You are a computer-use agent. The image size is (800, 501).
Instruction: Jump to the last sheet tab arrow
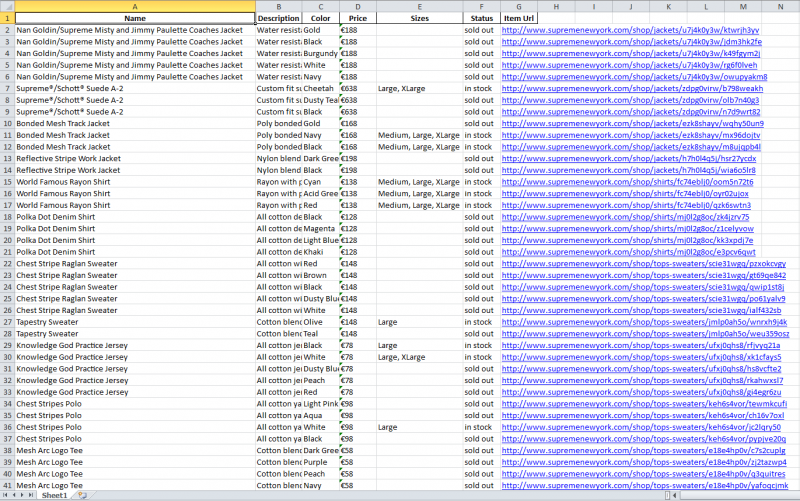click(x=31, y=495)
